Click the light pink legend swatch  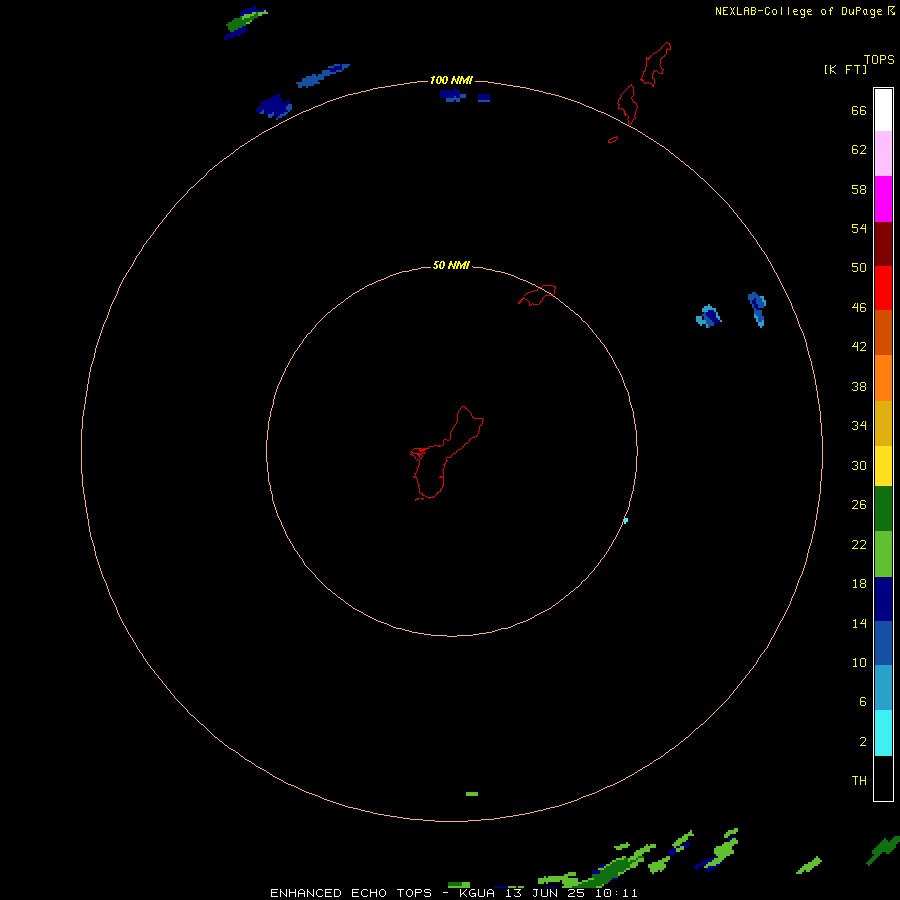[x=883, y=153]
